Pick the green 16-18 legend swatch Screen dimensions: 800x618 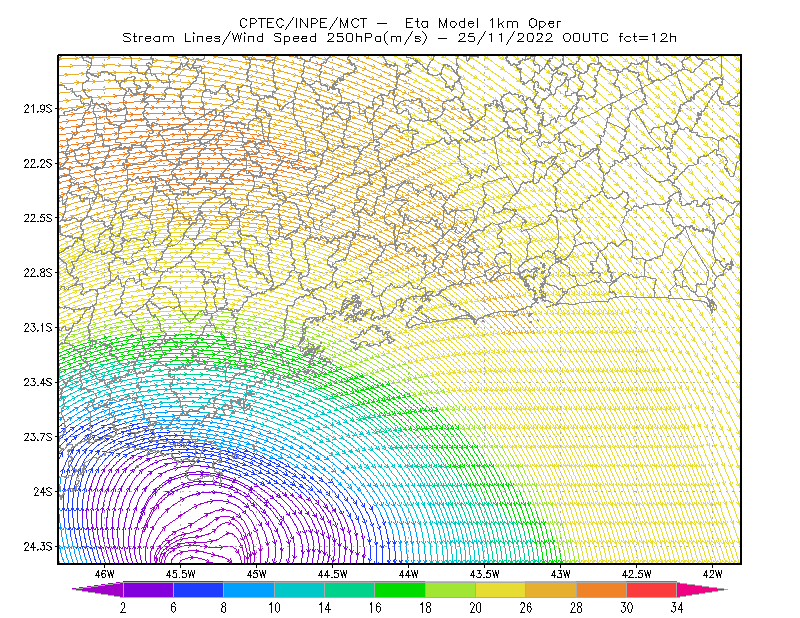[x=400, y=589]
